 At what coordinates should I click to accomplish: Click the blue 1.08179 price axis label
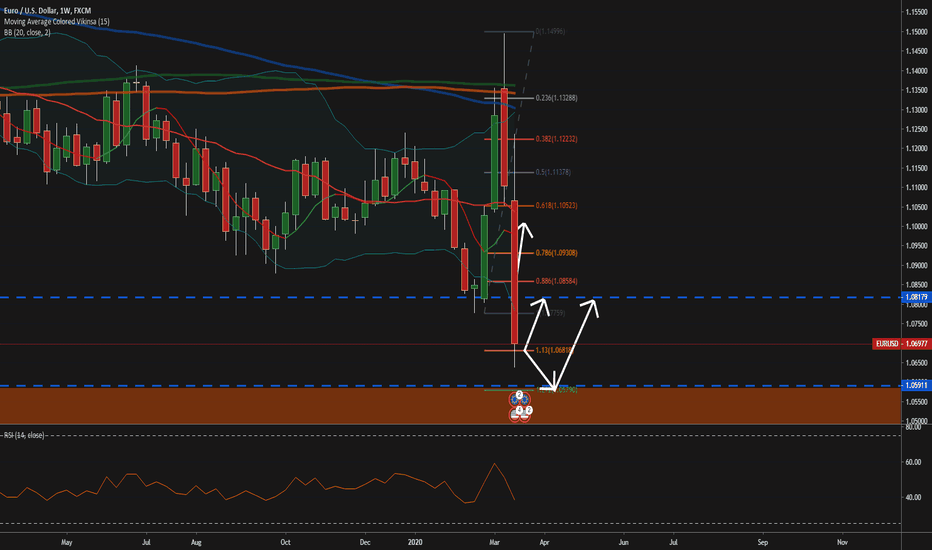tap(916, 297)
